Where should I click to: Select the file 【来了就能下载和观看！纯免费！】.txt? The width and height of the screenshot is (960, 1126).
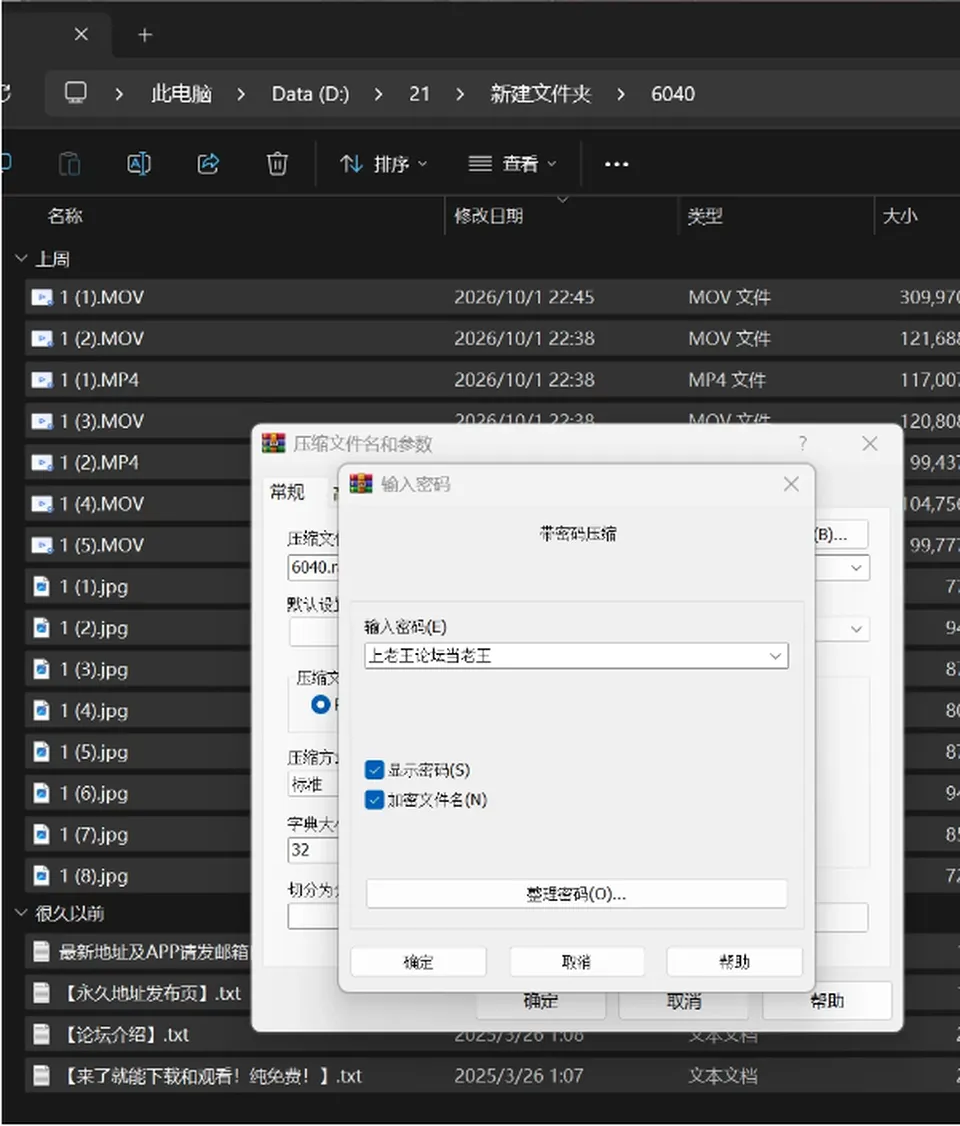(x=210, y=1076)
